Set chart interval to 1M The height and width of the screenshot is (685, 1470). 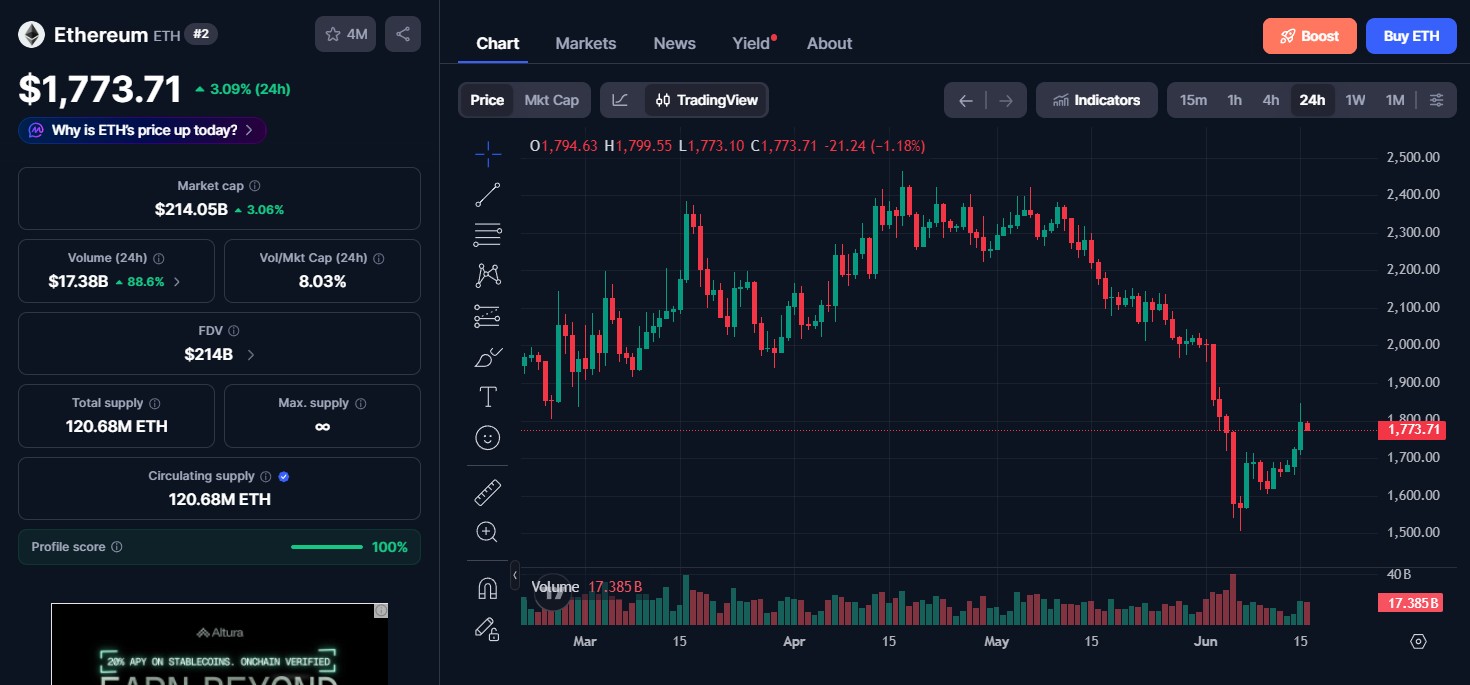tap(1395, 100)
